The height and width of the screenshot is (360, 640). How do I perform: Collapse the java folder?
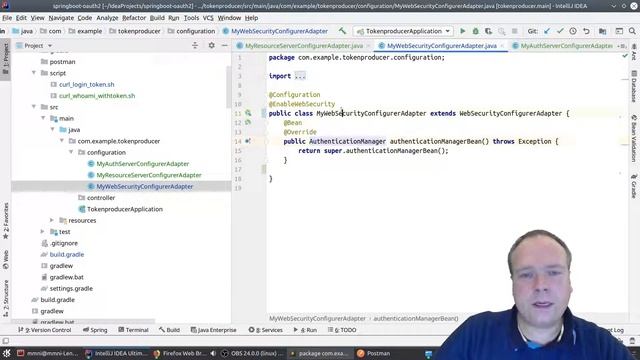[x=53, y=129]
